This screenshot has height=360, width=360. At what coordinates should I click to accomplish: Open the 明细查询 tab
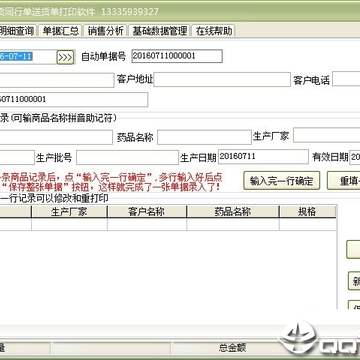(17, 31)
